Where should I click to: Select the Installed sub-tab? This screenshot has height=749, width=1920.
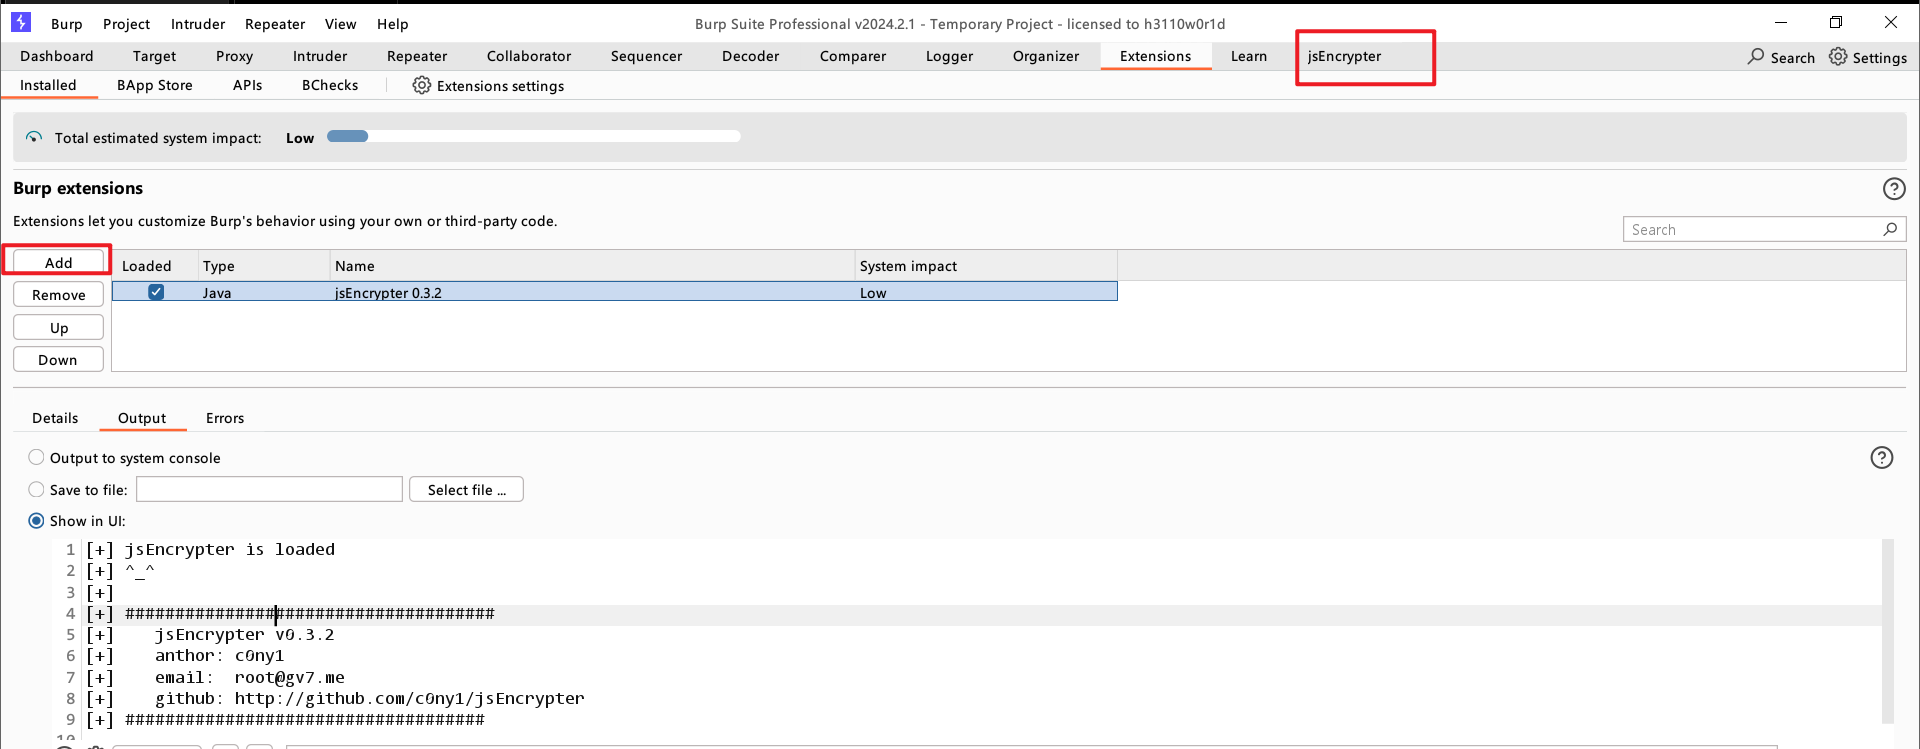[48, 85]
